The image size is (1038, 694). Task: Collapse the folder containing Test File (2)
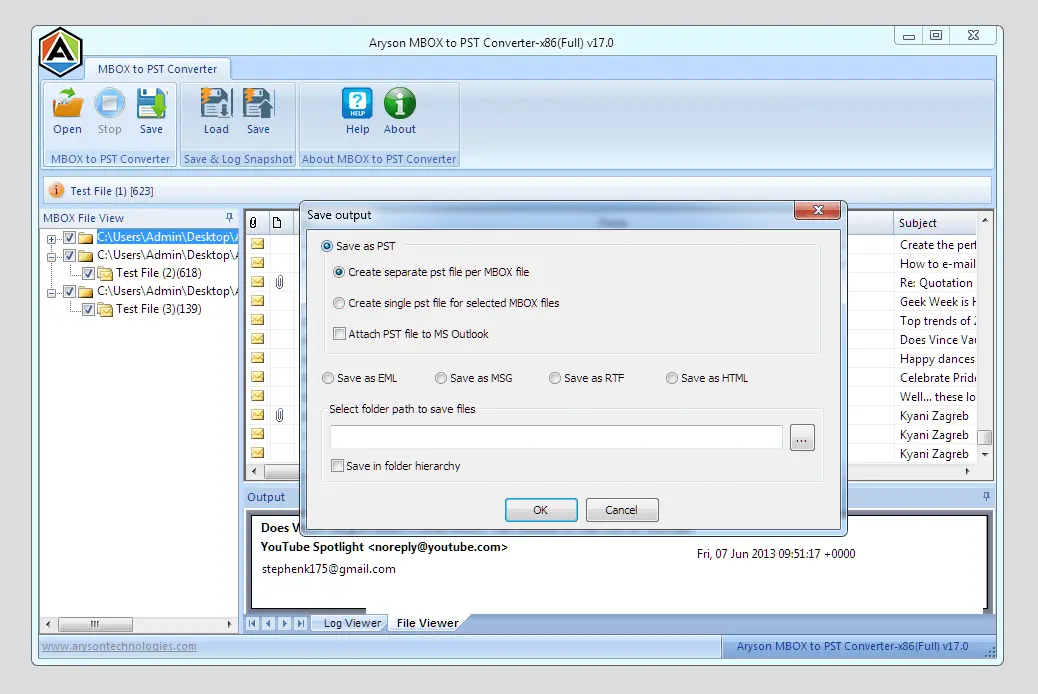(51, 256)
